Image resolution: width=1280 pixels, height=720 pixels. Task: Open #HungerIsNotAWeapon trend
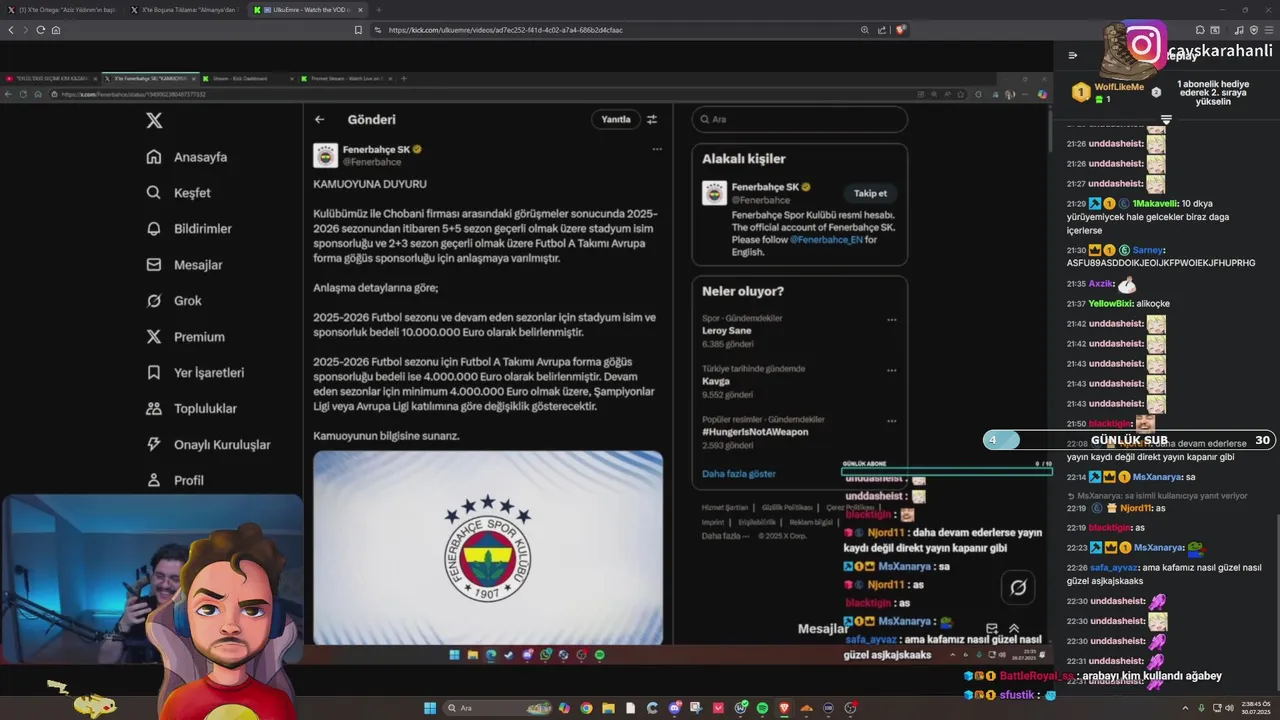(755, 432)
